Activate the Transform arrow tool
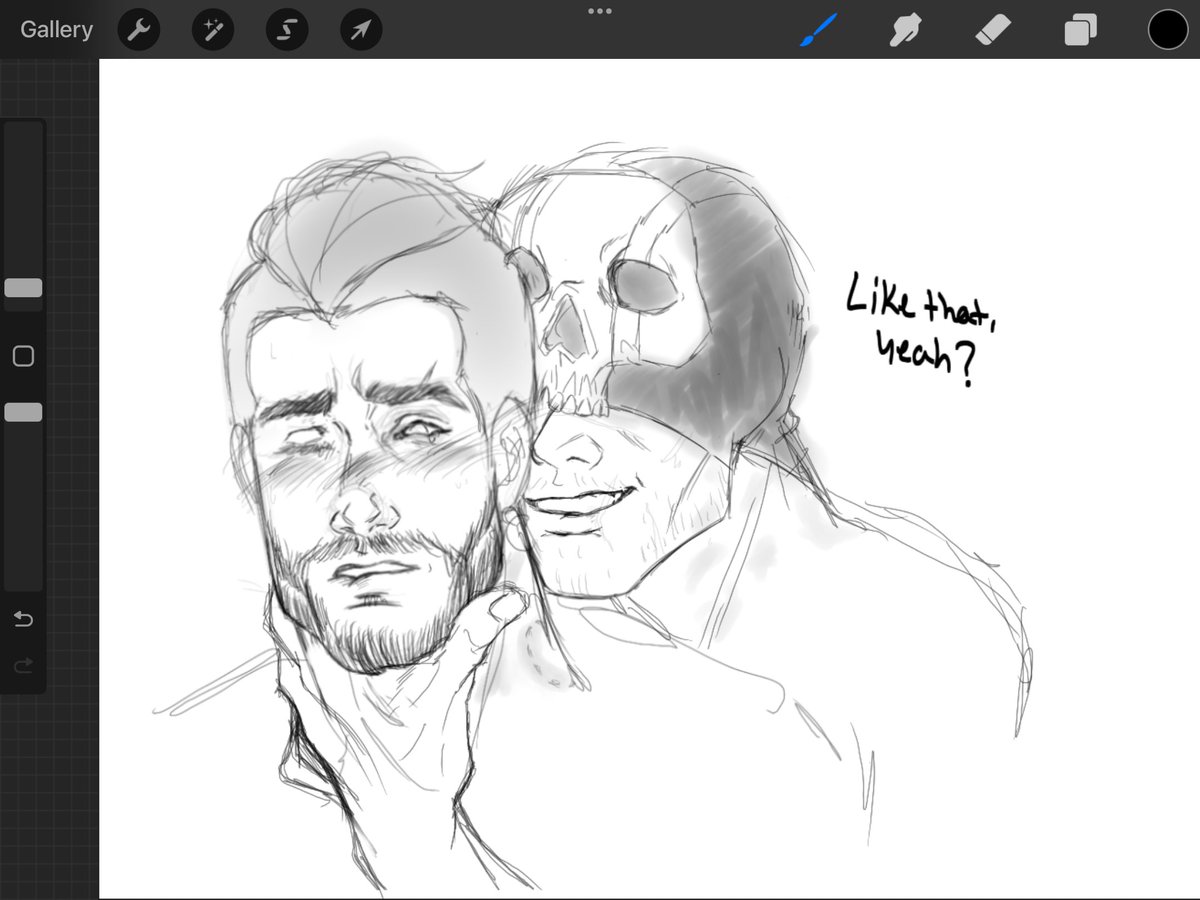1200x900 pixels. (x=361, y=30)
